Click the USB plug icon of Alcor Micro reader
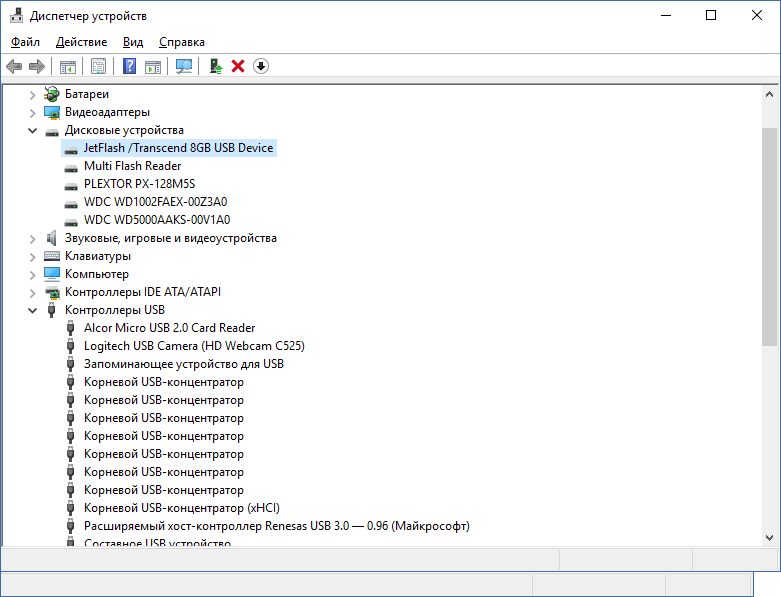The image size is (781, 597). 71,328
